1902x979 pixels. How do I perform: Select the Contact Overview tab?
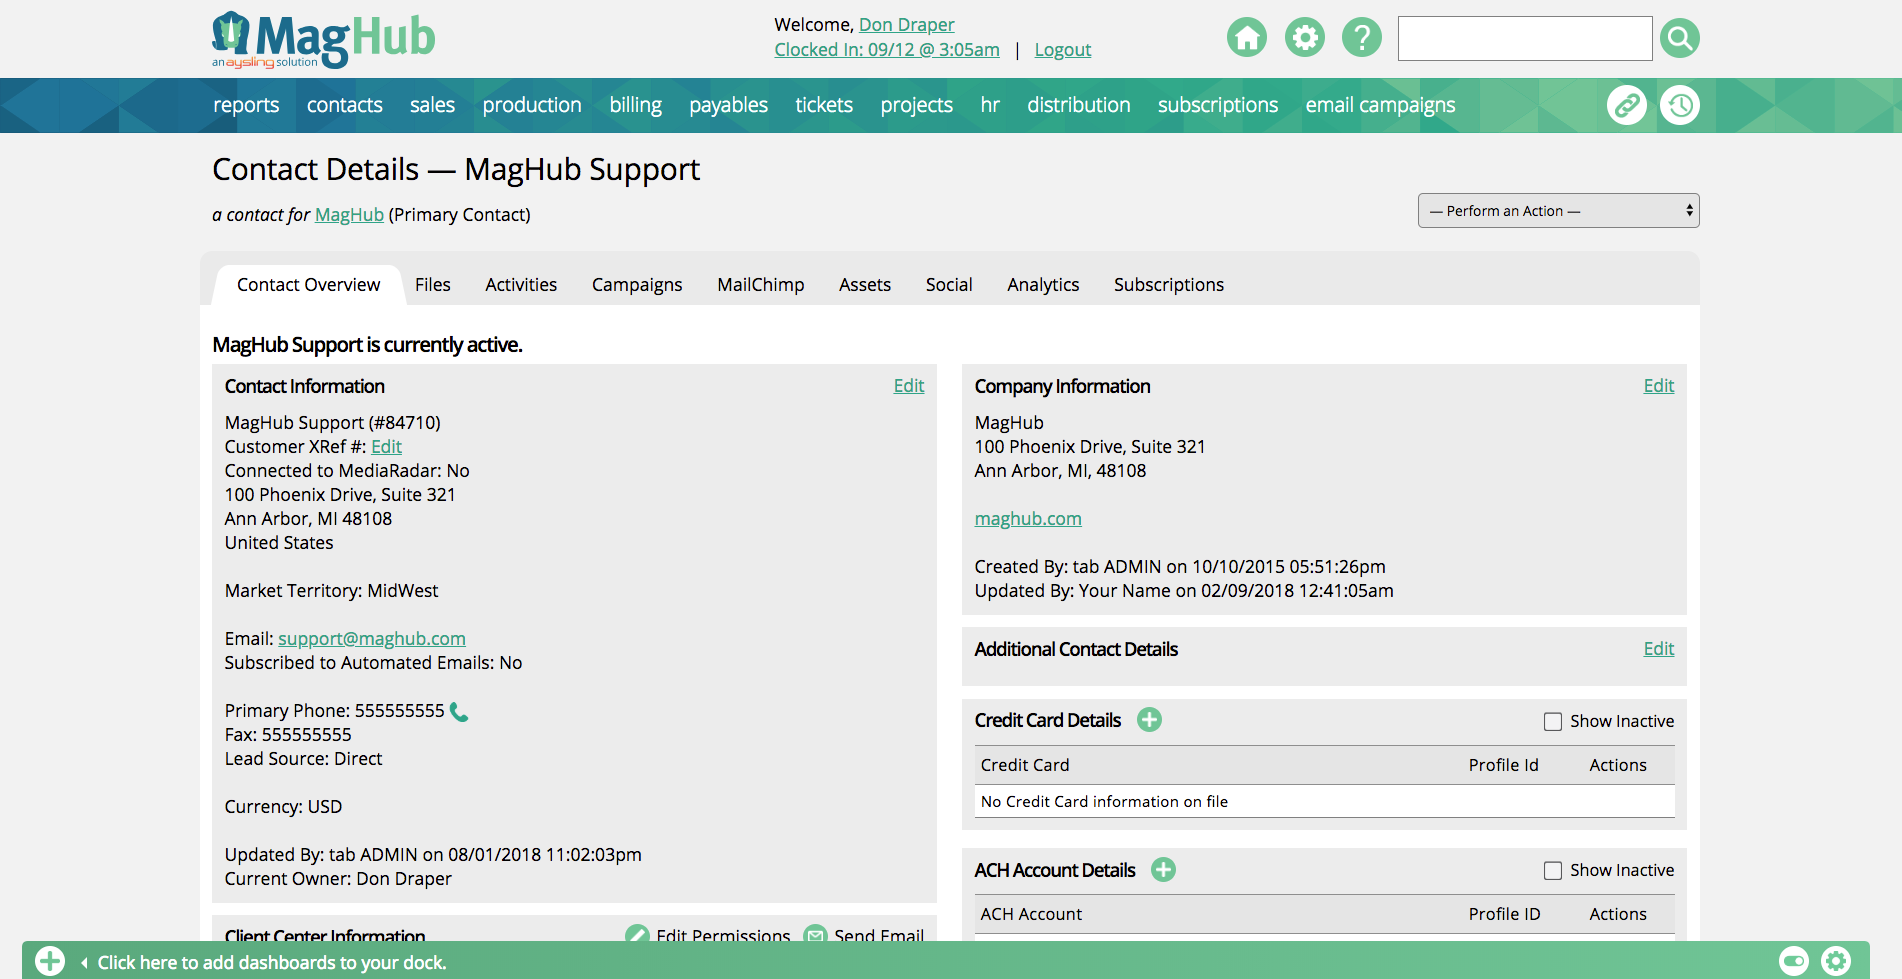pyautogui.click(x=308, y=285)
